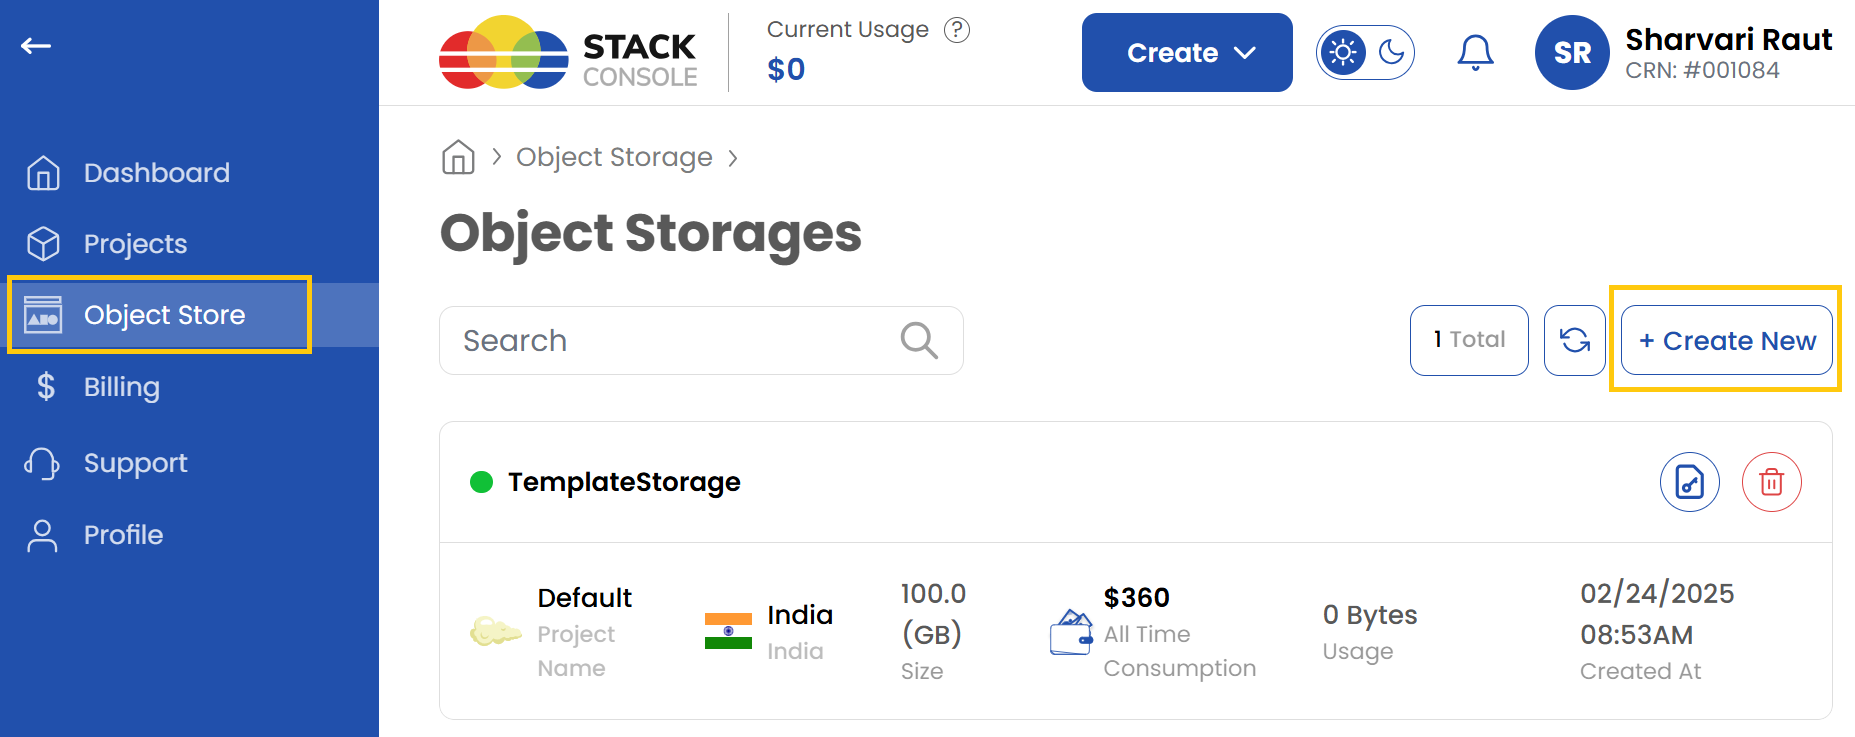Expand the breadcrumb chevron after Object Storage
The height and width of the screenshot is (737, 1855).
pos(733,158)
